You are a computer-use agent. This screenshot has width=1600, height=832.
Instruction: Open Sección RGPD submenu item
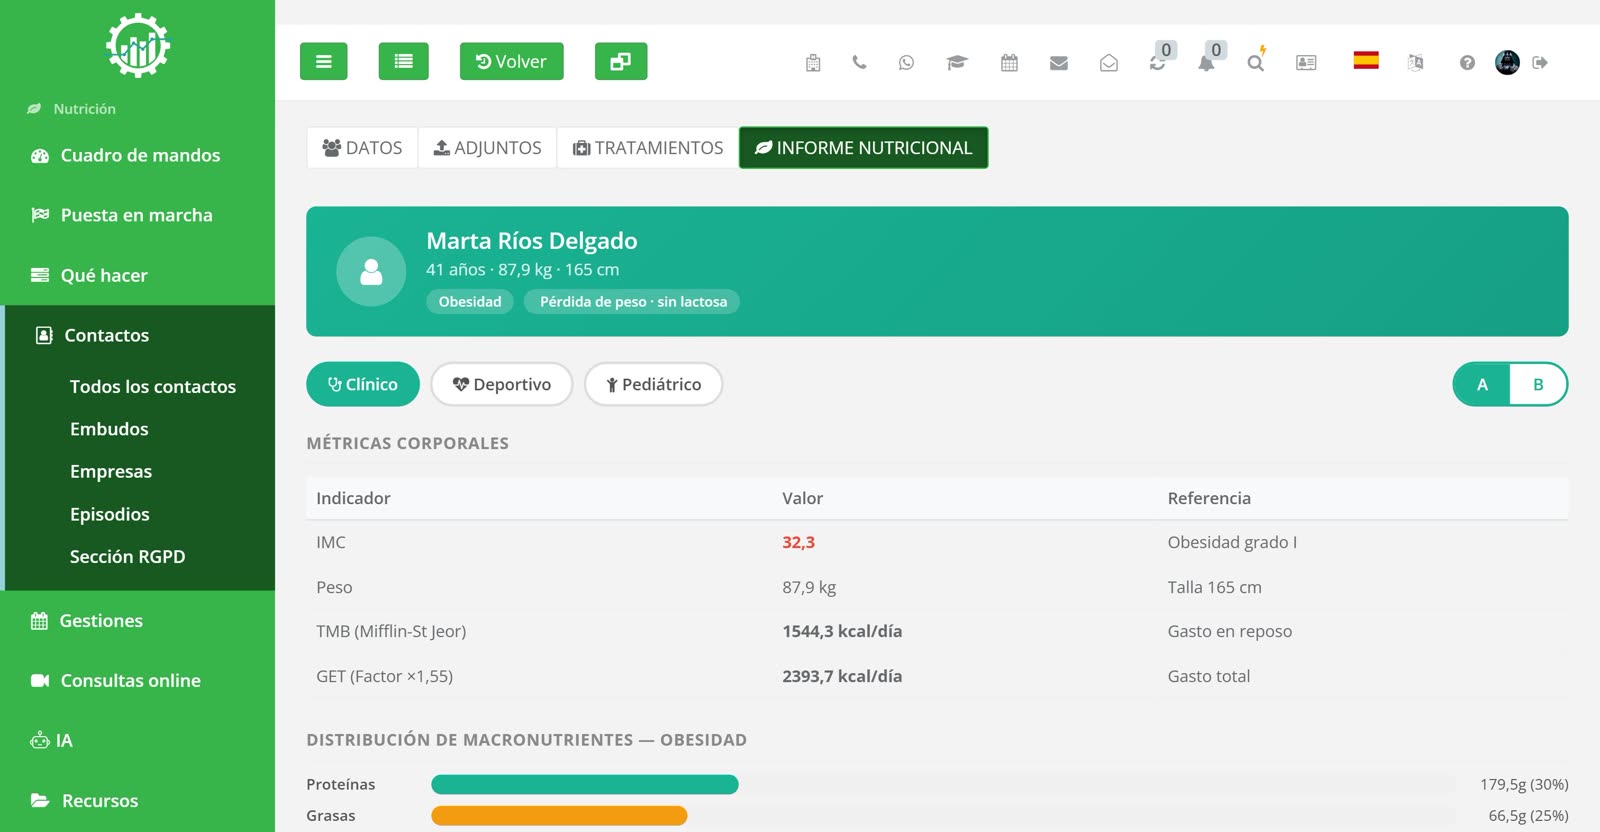pyautogui.click(x=127, y=557)
